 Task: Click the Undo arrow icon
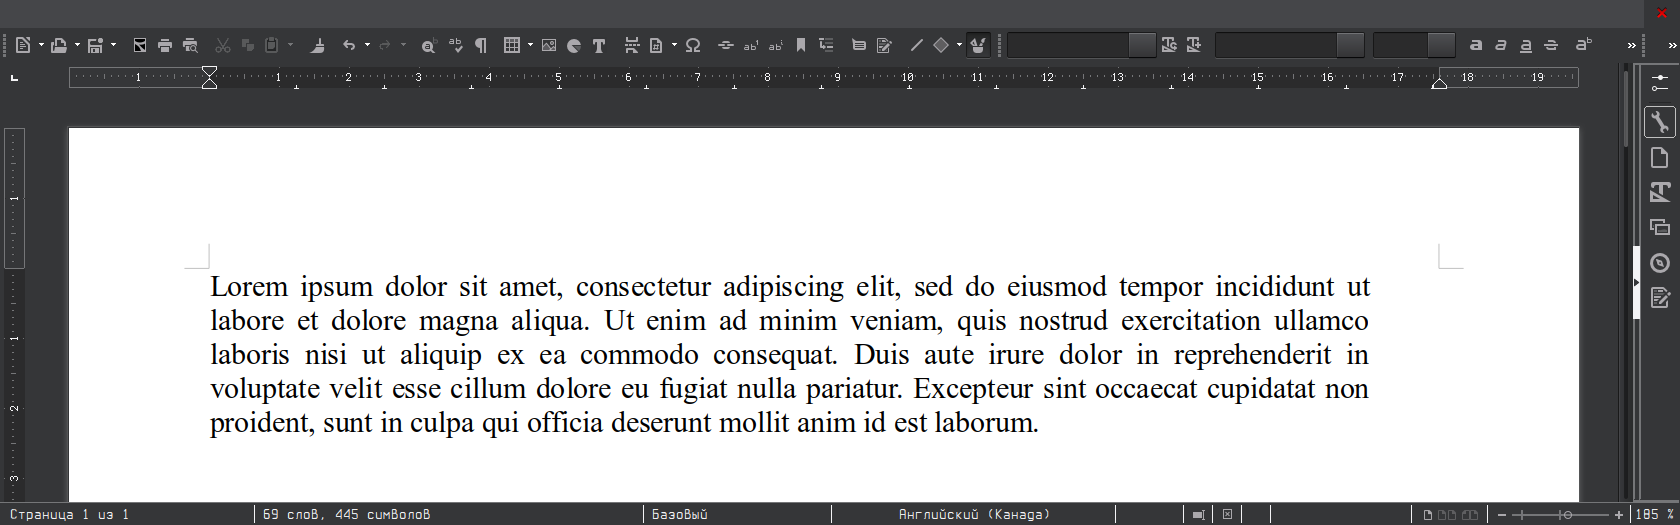(349, 45)
